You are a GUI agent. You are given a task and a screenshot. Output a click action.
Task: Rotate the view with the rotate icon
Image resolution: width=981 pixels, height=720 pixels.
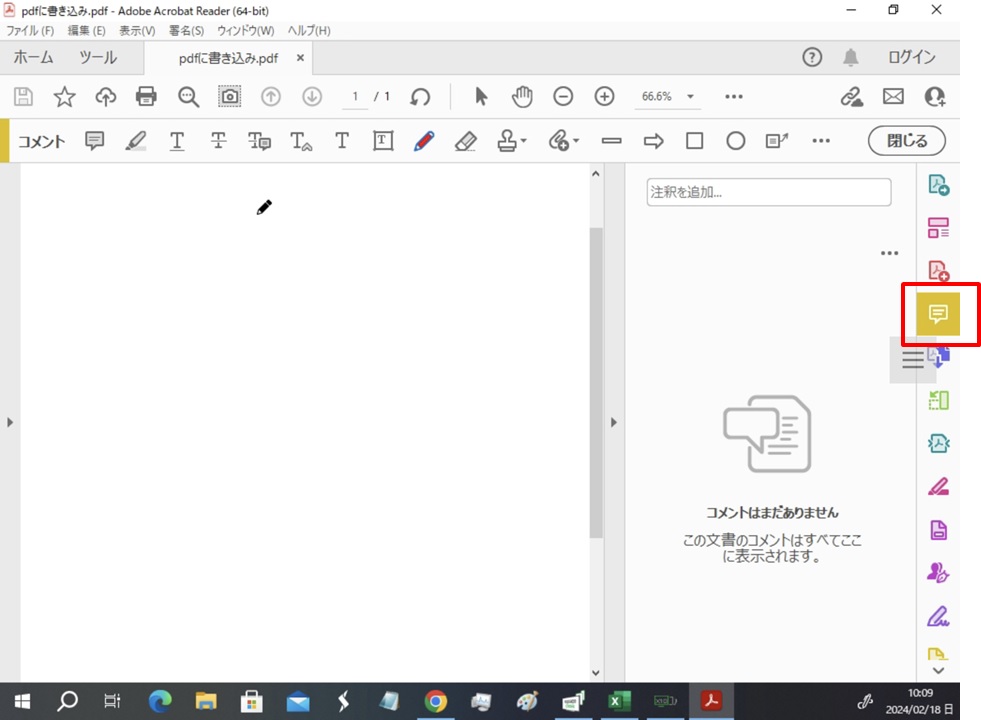[x=420, y=97]
